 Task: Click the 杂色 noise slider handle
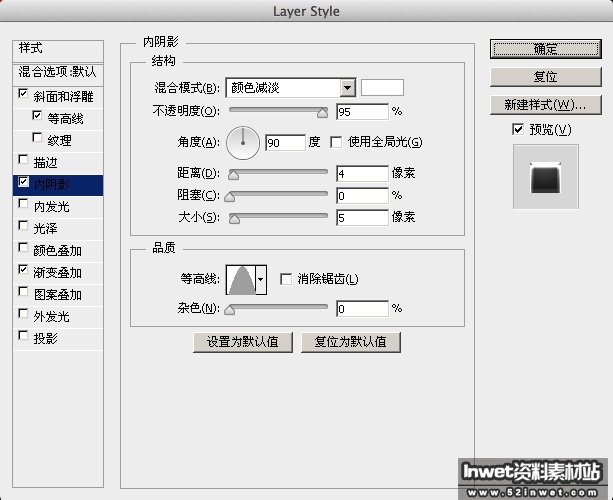[229, 310]
